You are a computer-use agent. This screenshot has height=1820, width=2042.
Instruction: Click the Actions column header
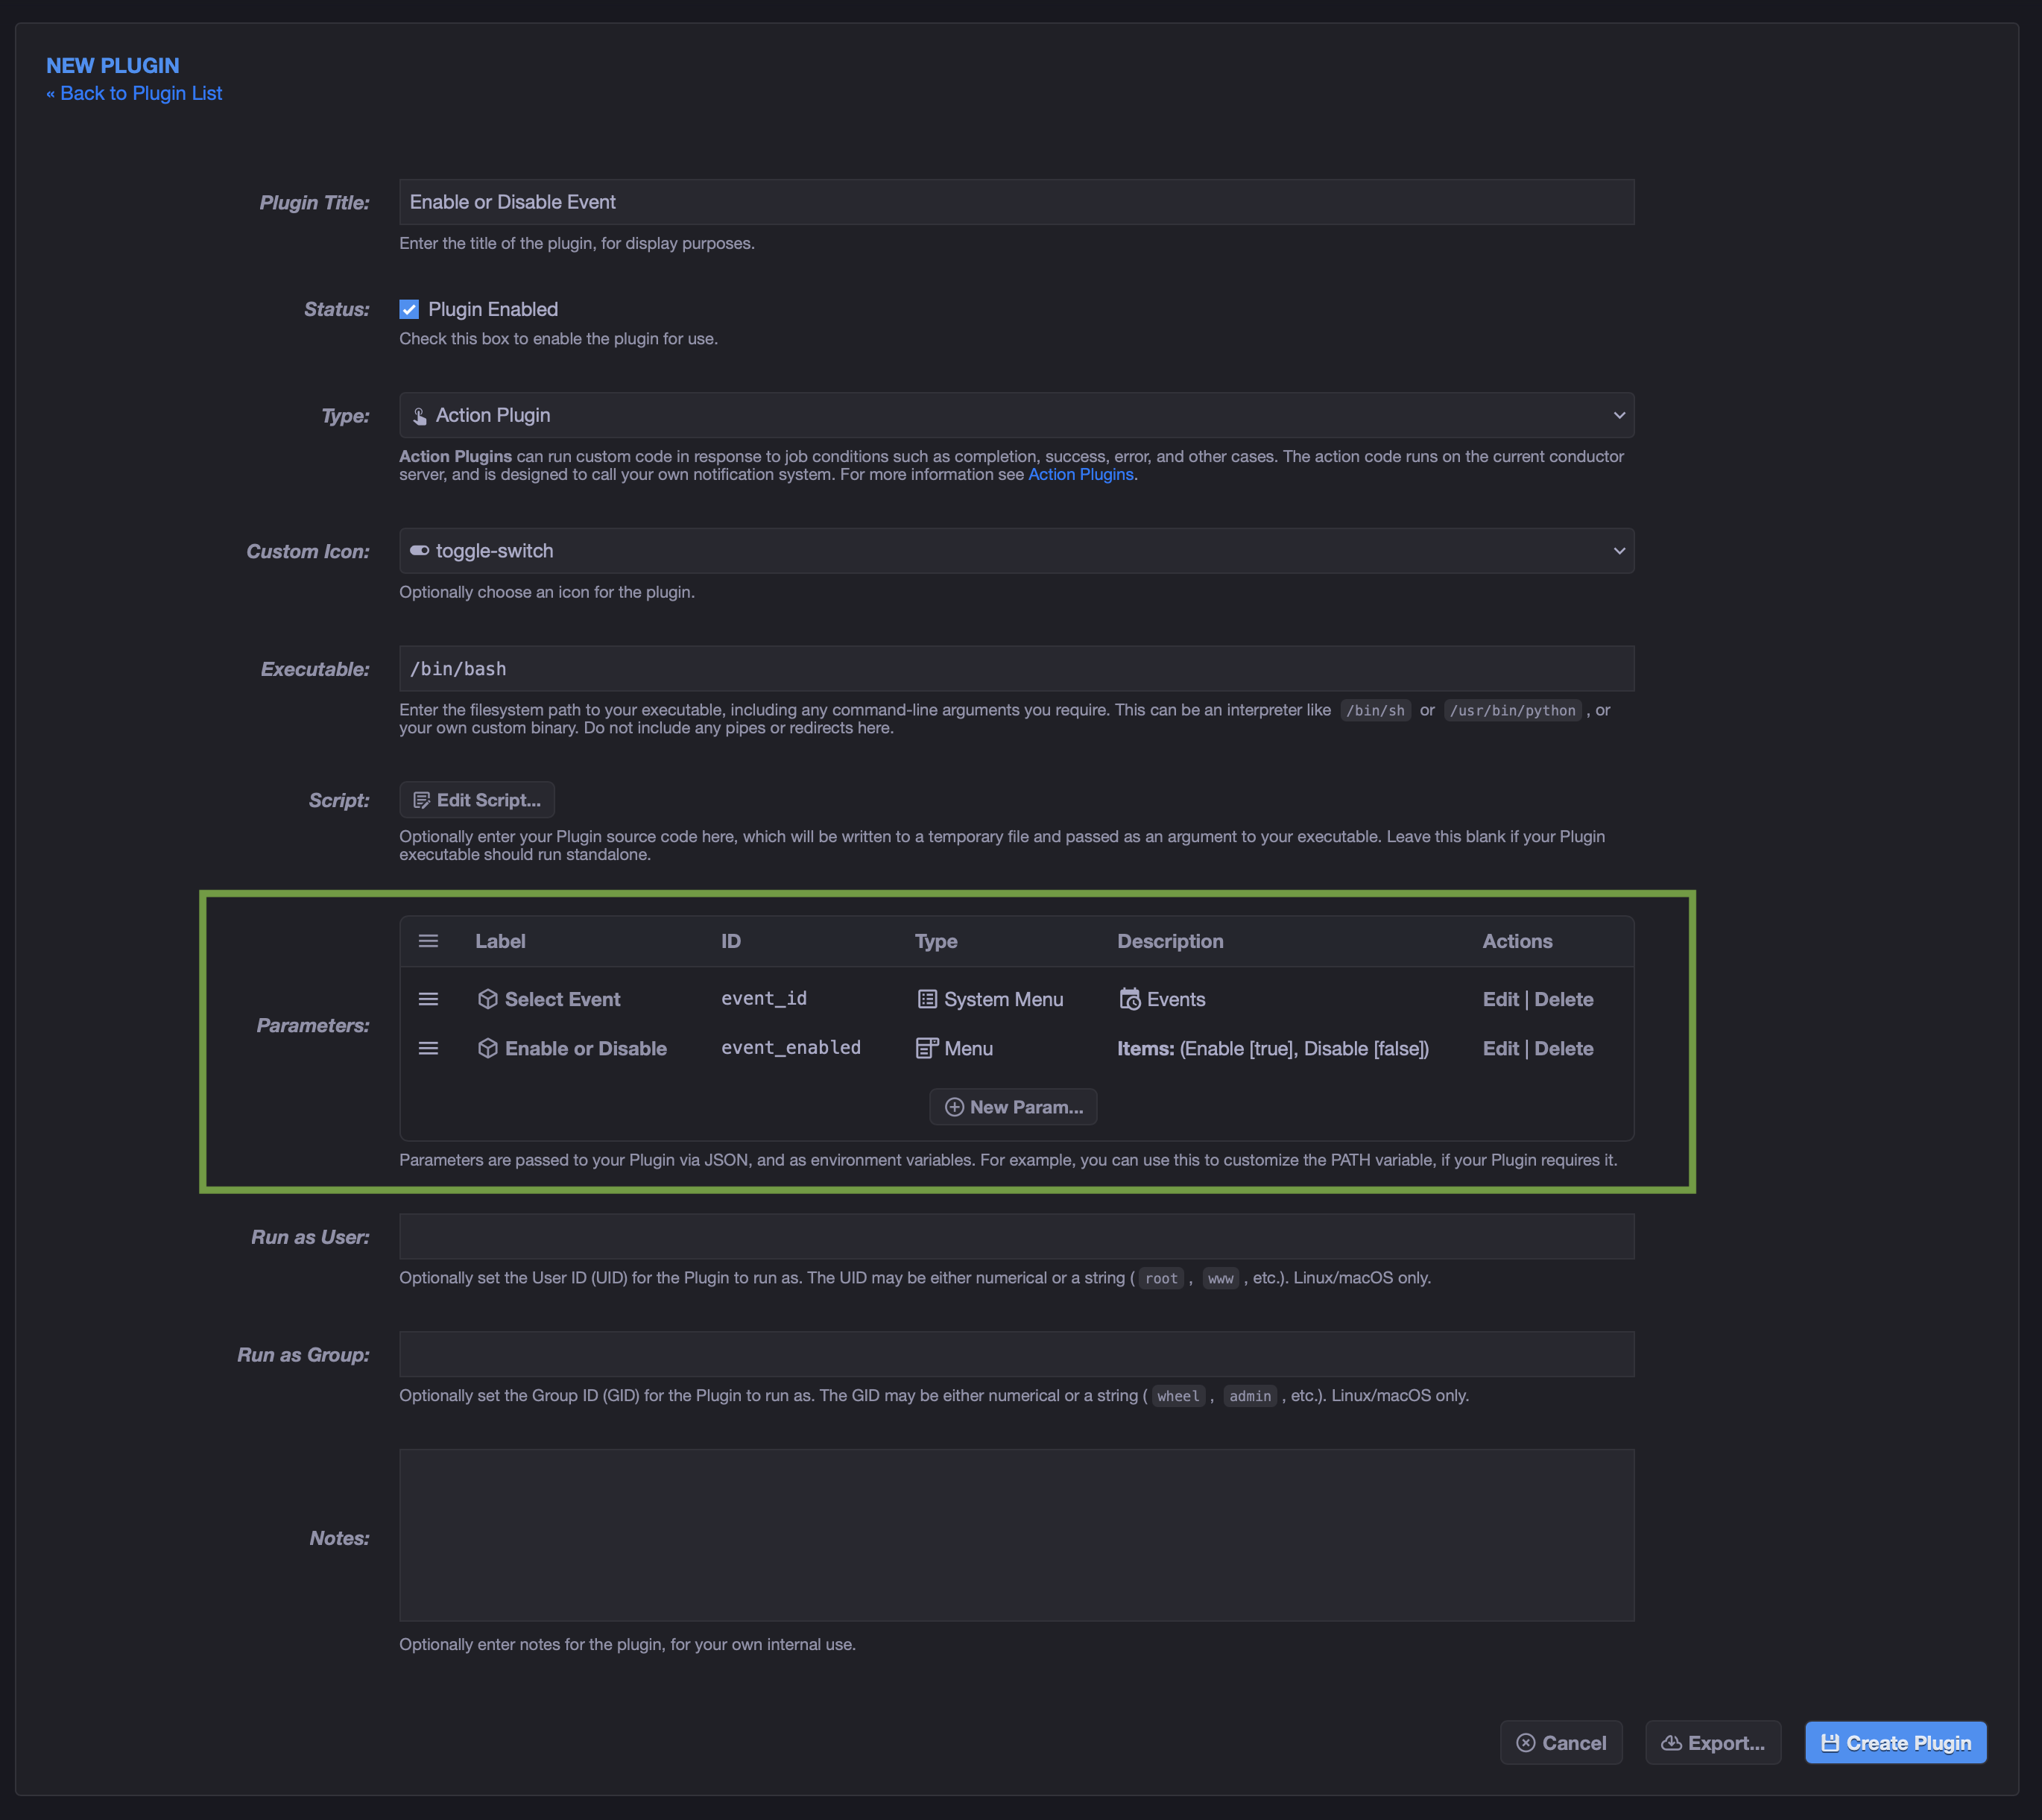tap(1517, 941)
